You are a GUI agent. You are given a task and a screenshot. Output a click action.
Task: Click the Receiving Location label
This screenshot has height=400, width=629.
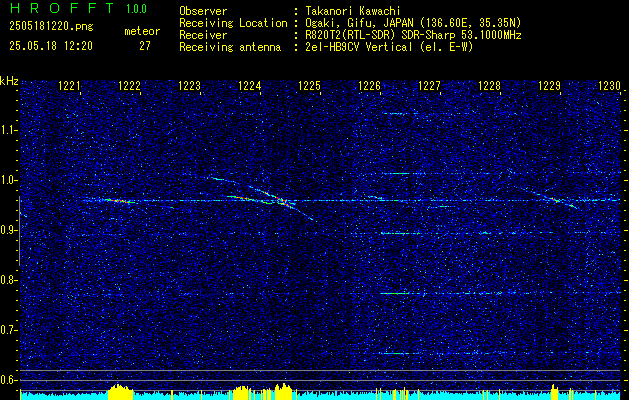point(233,23)
